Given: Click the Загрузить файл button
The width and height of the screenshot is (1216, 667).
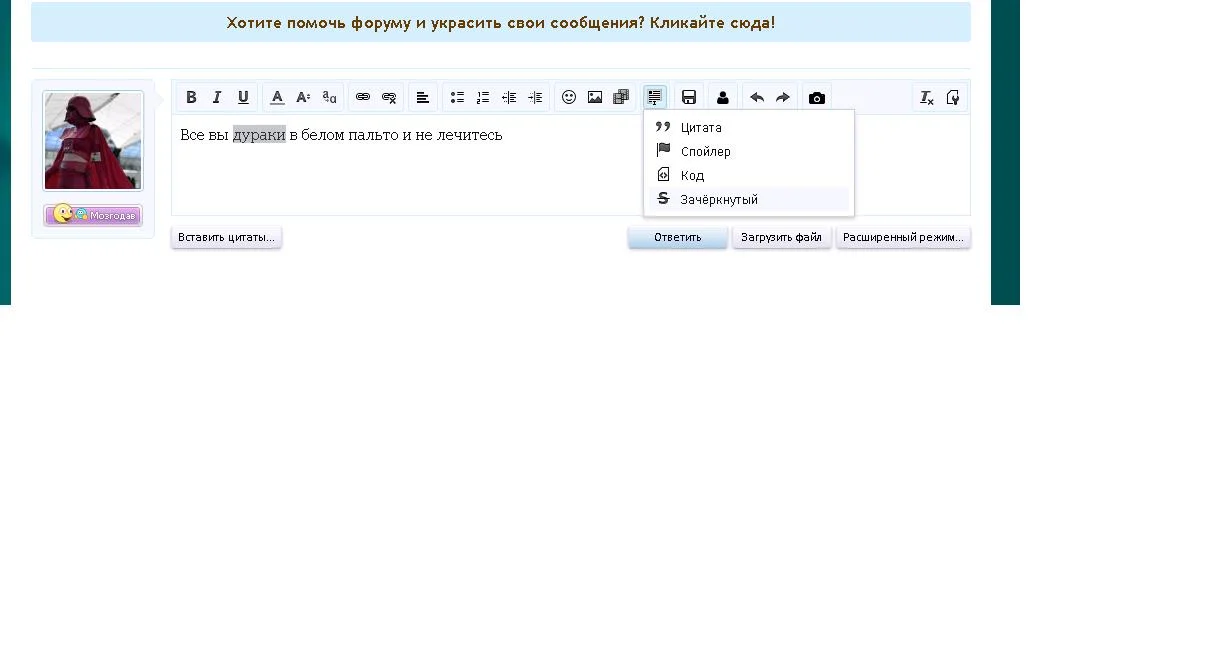Looking at the screenshot, I should pos(781,237).
